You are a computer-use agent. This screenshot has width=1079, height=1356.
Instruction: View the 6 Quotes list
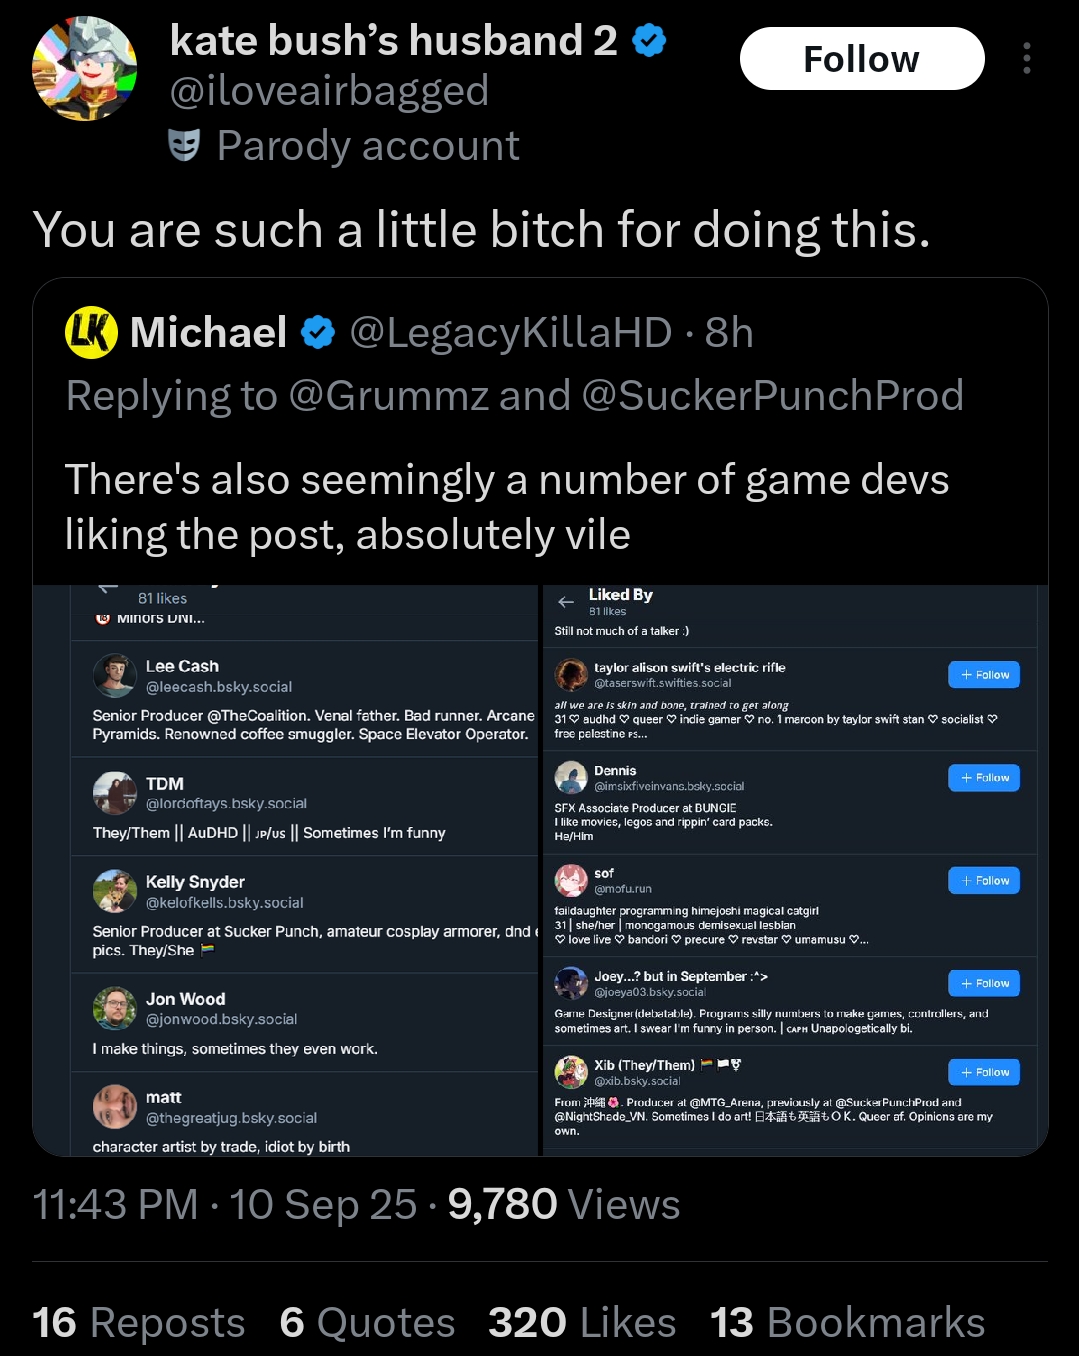click(368, 1322)
